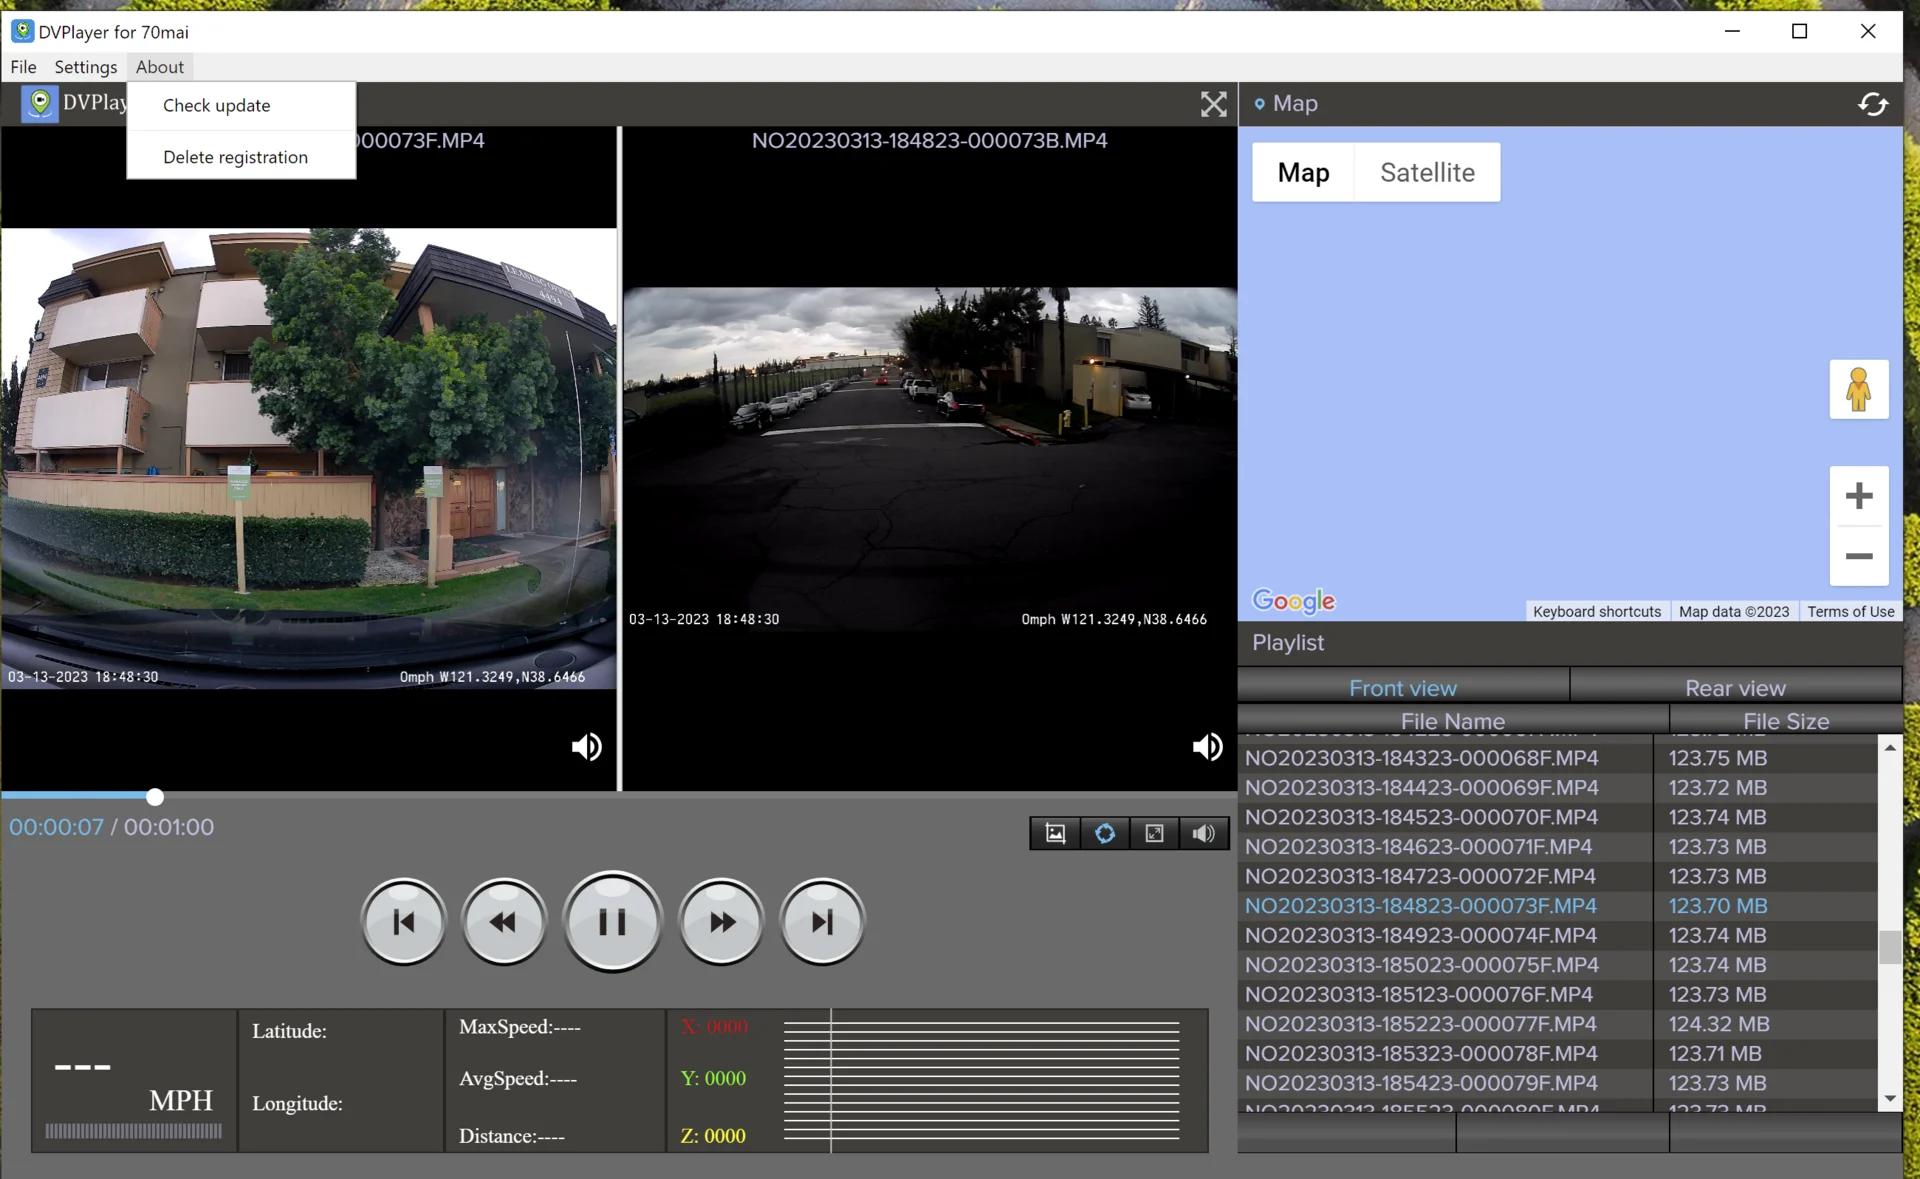This screenshot has height=1179, width=1920.
Task: Toggle the master volume icon
Action: [1203, 833]
